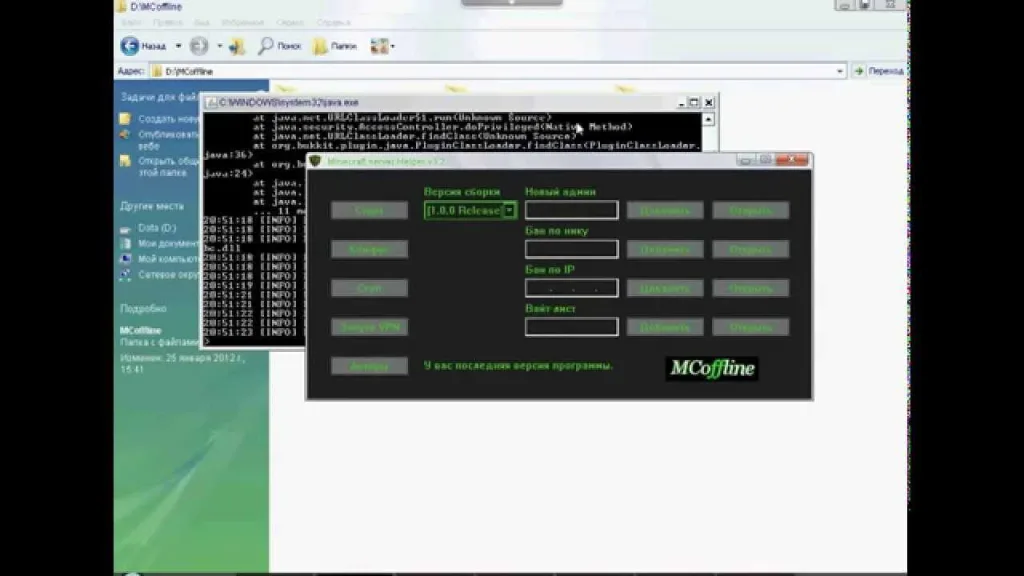
Task: Click the Запуск VPN button
Action: coord(370,327)
